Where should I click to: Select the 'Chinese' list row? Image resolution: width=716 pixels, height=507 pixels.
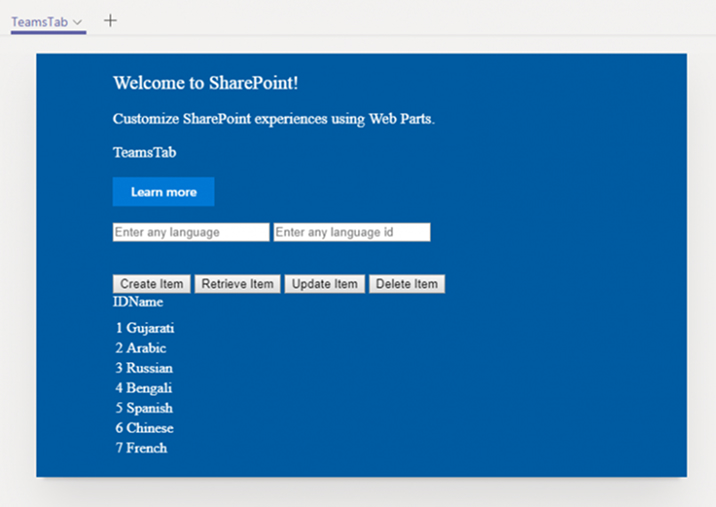point(144,428)
